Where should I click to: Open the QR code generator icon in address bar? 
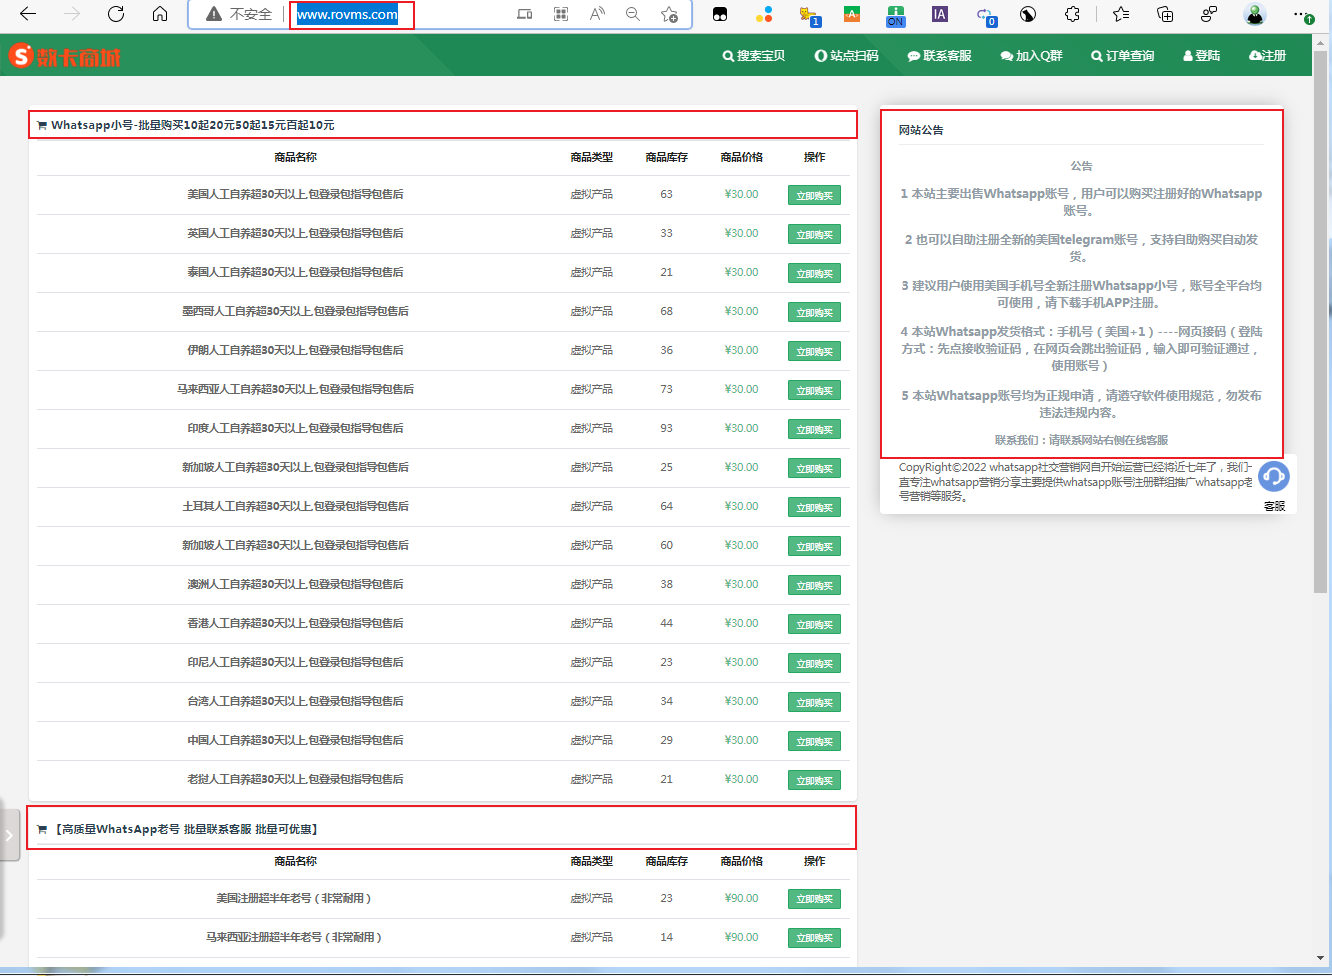pos(561,14)
